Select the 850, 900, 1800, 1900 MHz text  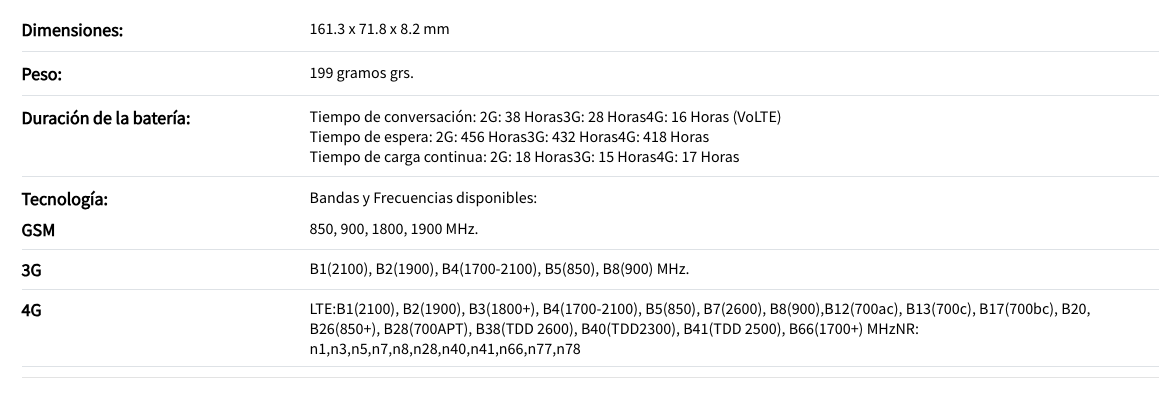(x=394, y=229)
